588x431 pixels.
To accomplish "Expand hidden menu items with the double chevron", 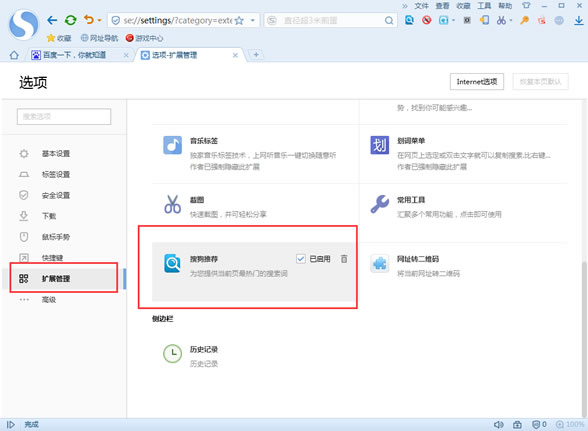I will [405, 6].
